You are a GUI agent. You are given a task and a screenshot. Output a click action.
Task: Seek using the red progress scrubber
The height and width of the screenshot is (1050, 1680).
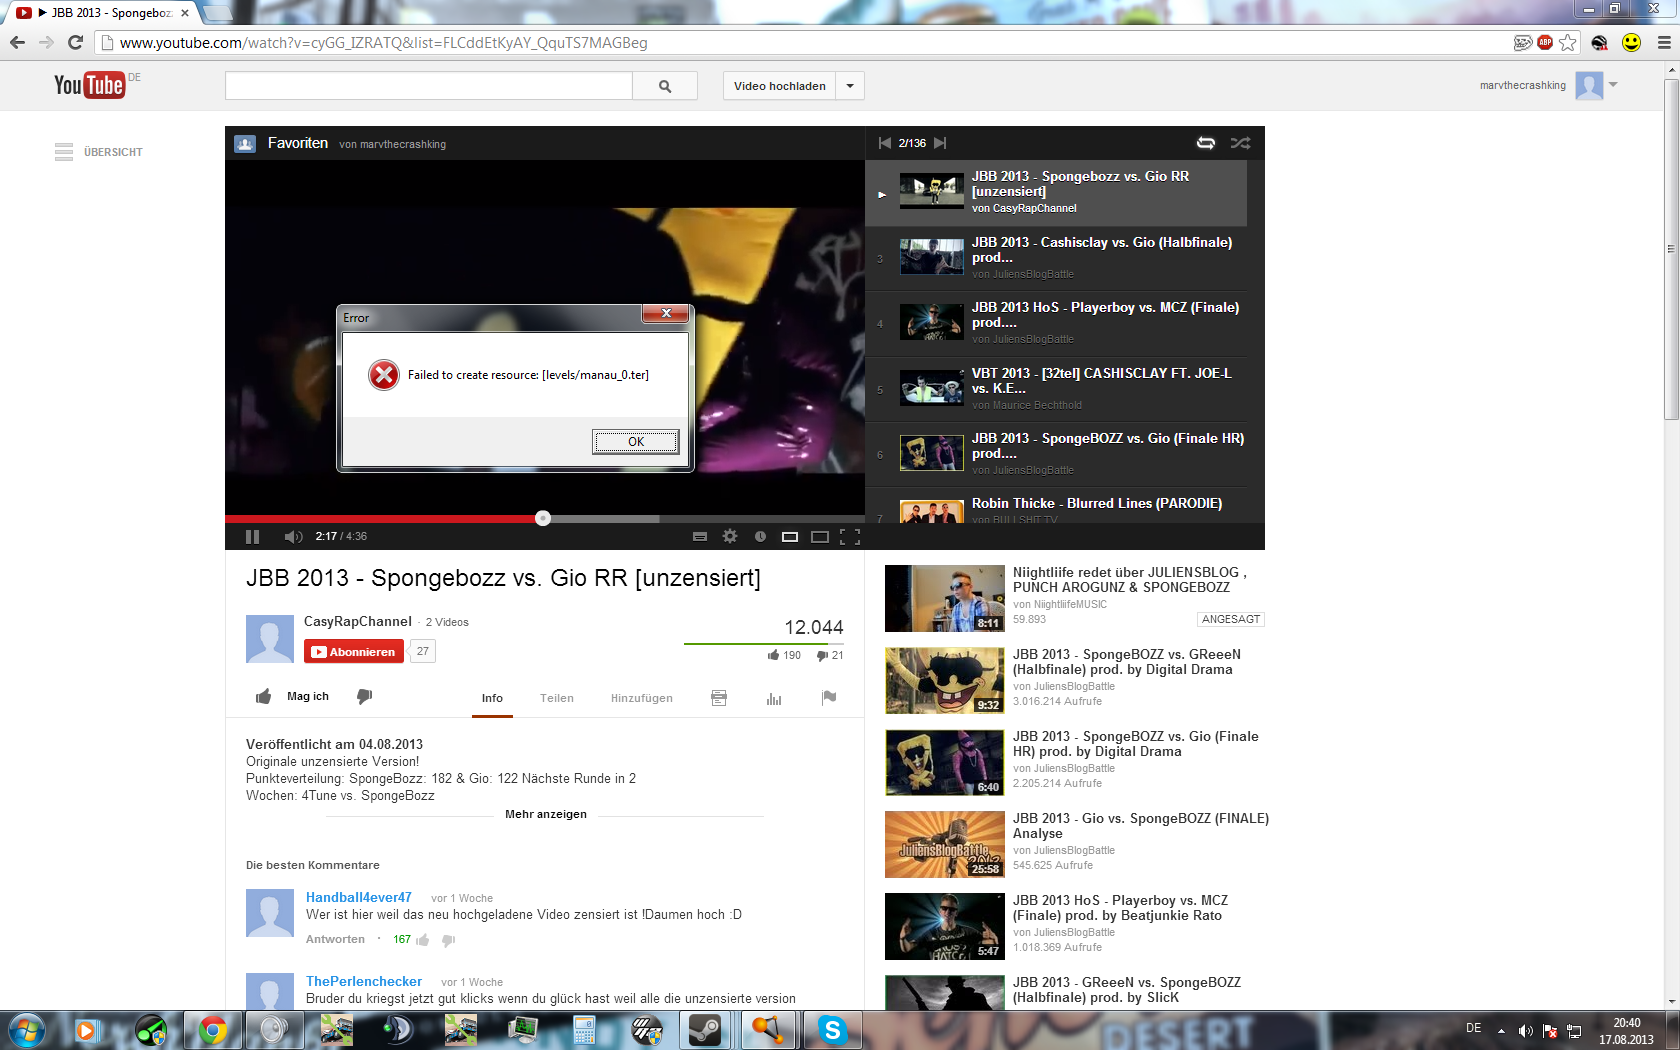coord(543,518)
